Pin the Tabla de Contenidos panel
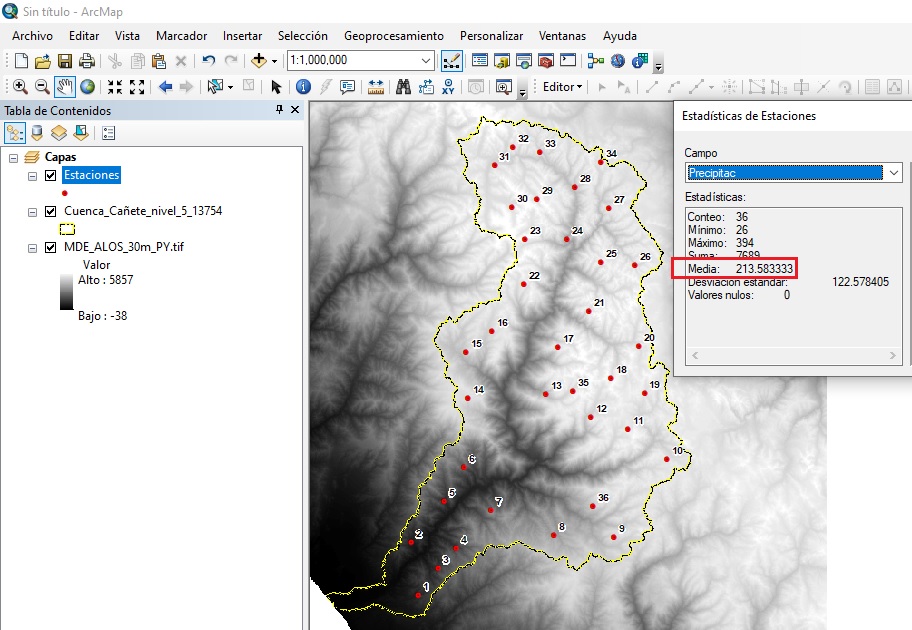Screen dimensions: 912x630 280,110
